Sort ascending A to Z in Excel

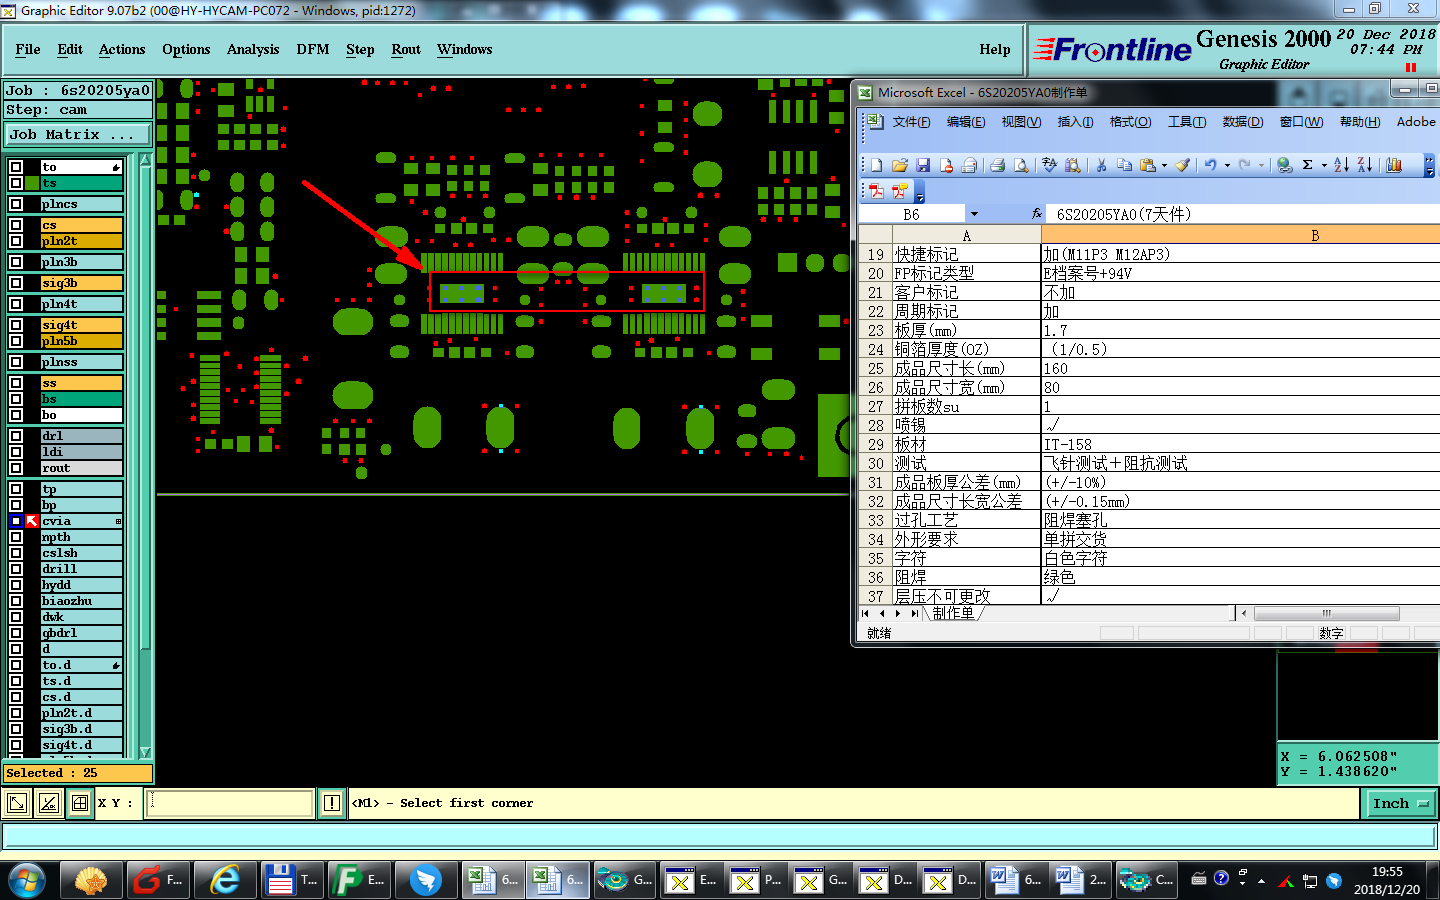coord(1342,165)
